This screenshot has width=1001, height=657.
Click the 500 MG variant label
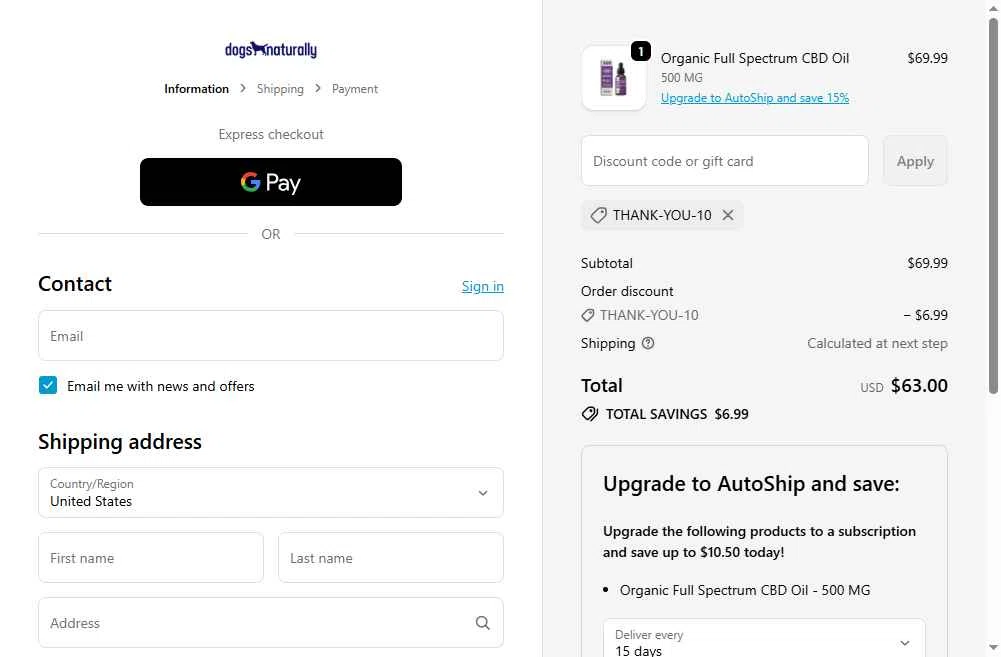[x=682, y=78]
